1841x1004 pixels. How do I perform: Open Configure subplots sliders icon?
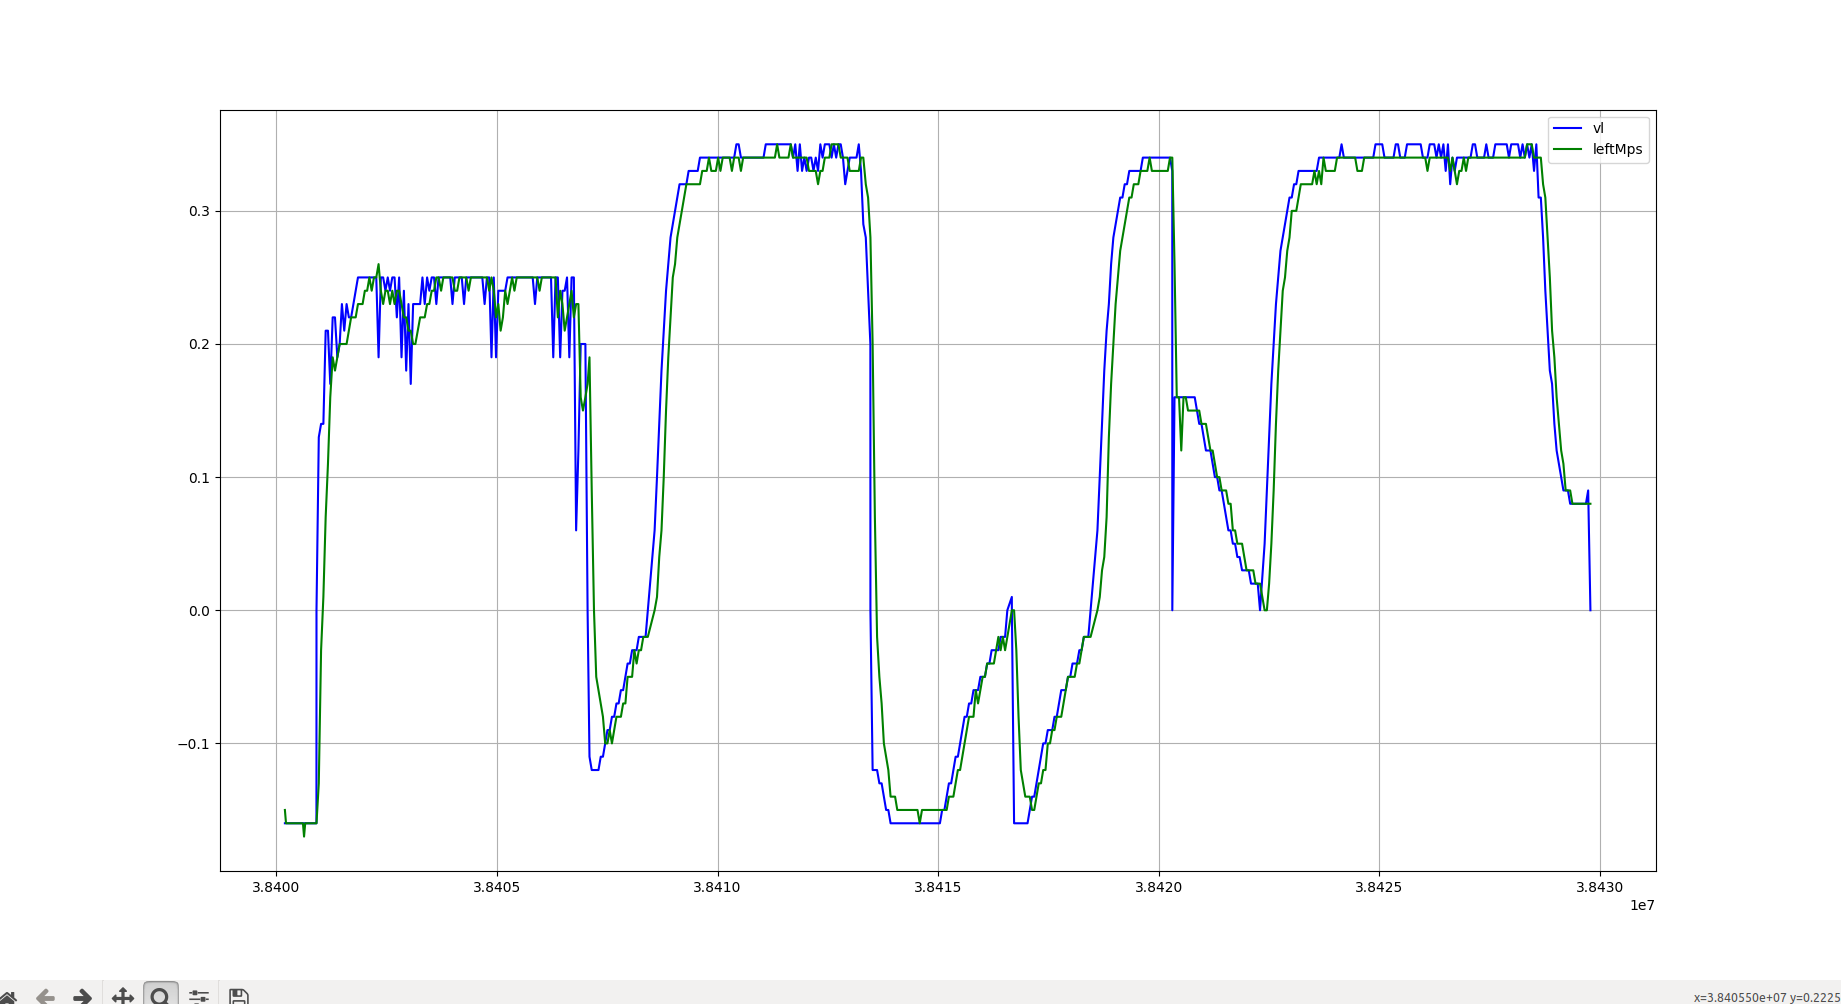(199, 997)
